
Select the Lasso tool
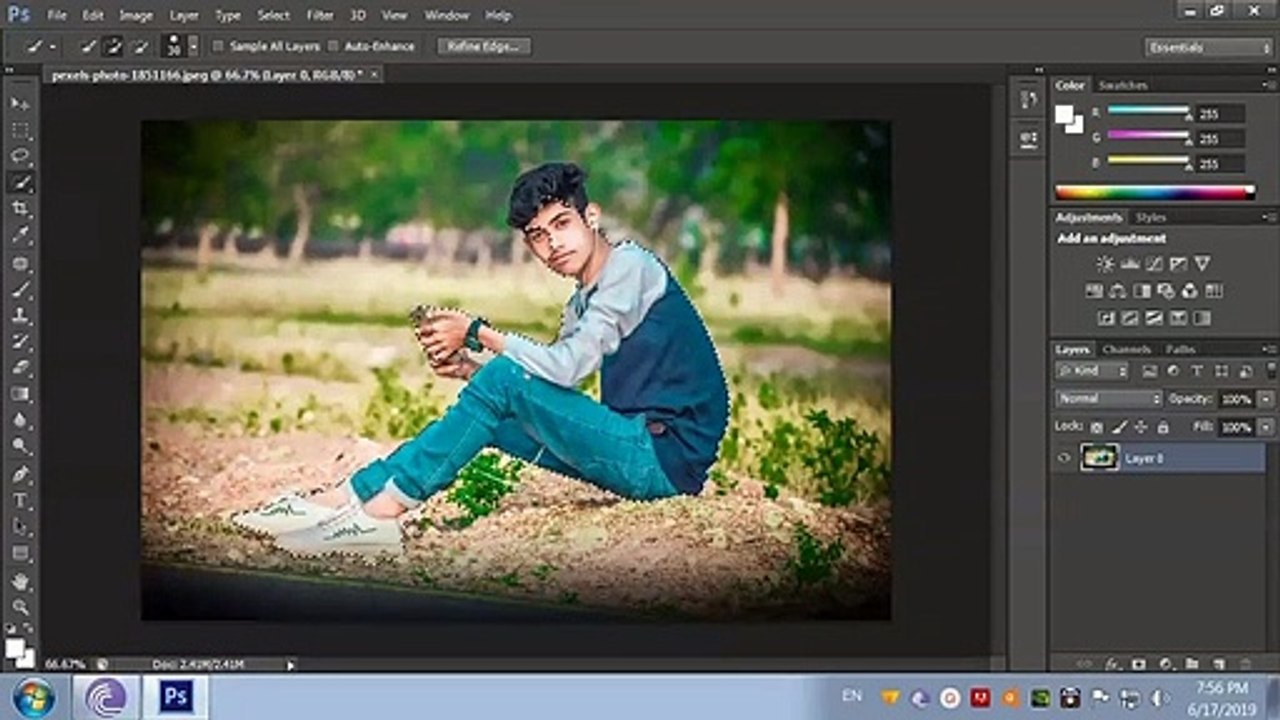[20, 156]
